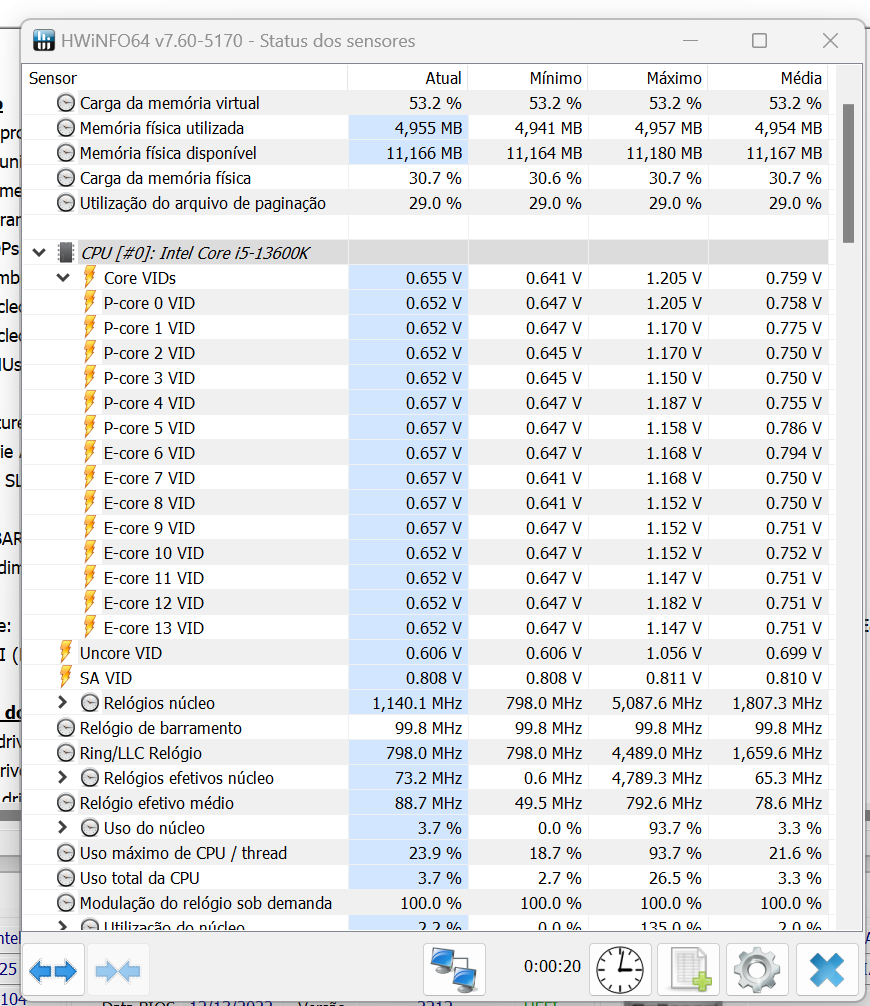Click the lightning icon beside E-core 13 VID
Viewport: 870px width, 1006px height.
[89, 627]
